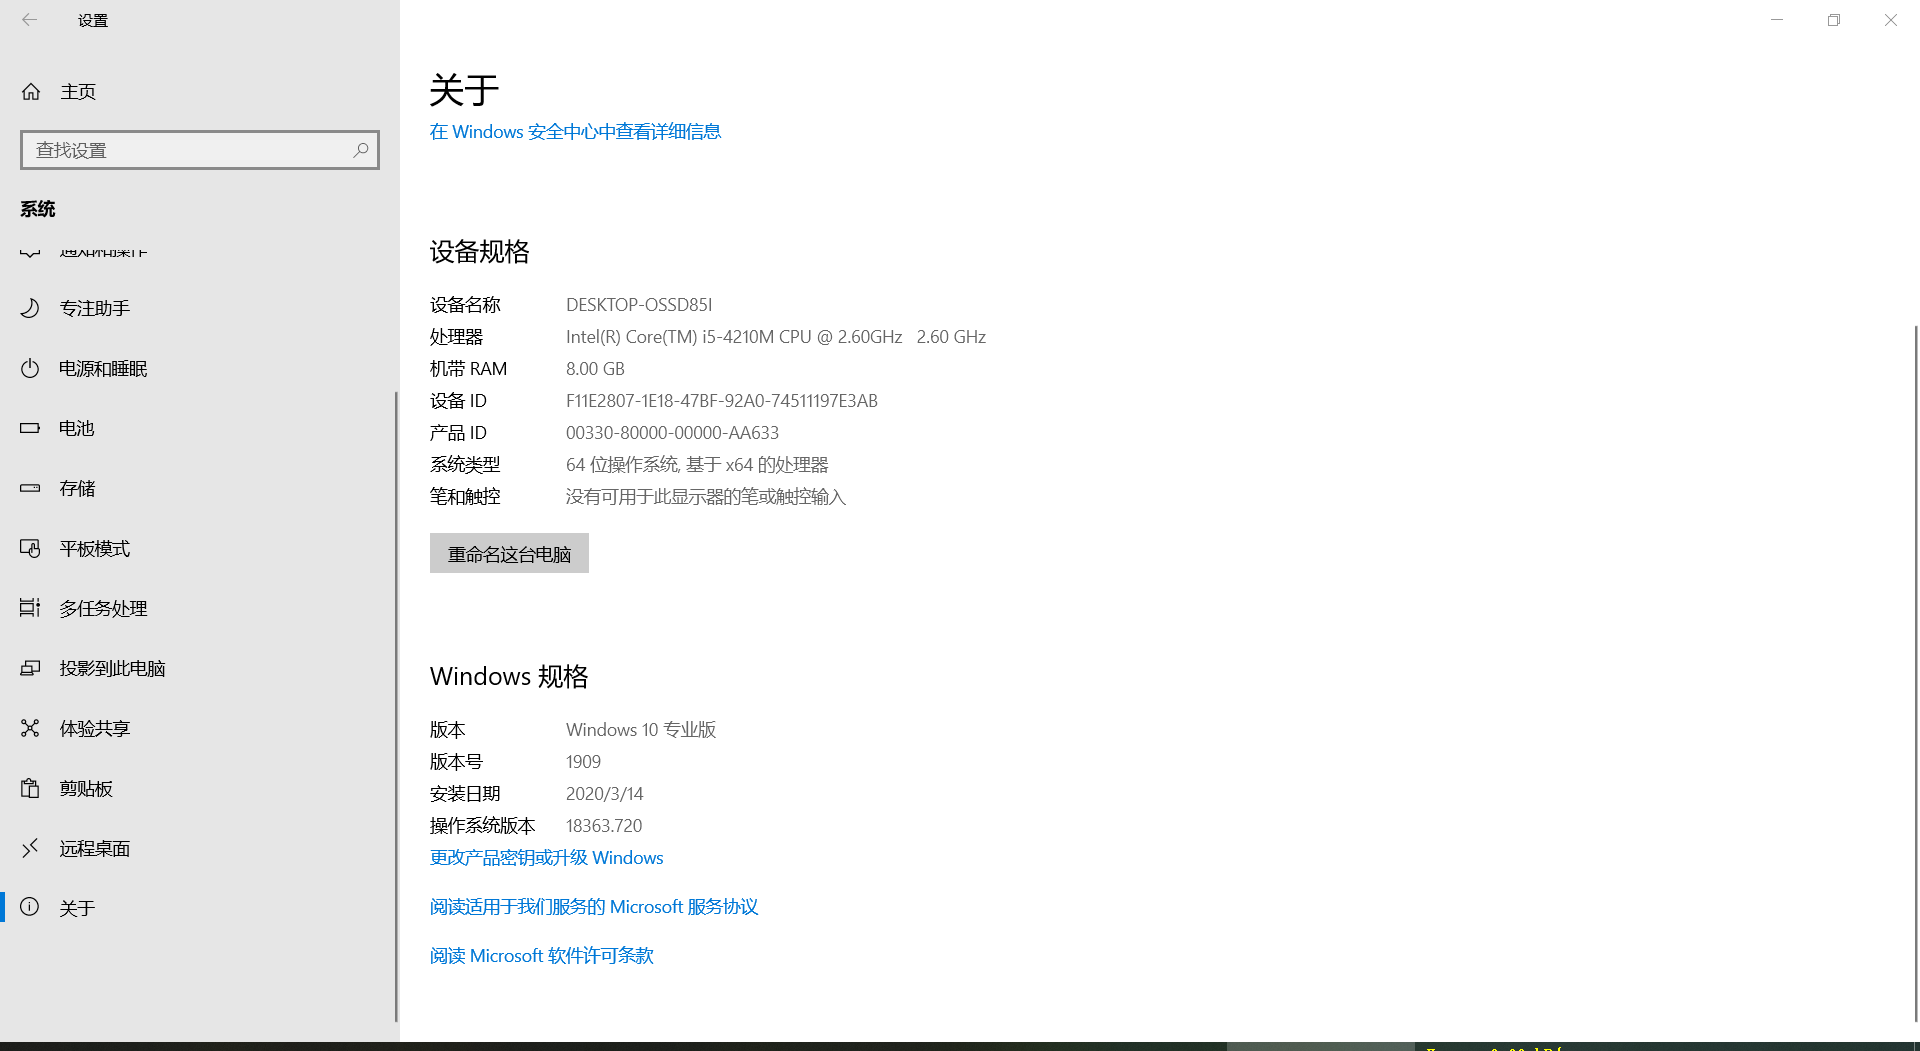Click the back arrow at top left
1920x1051 pixels.
coord(29,19)
